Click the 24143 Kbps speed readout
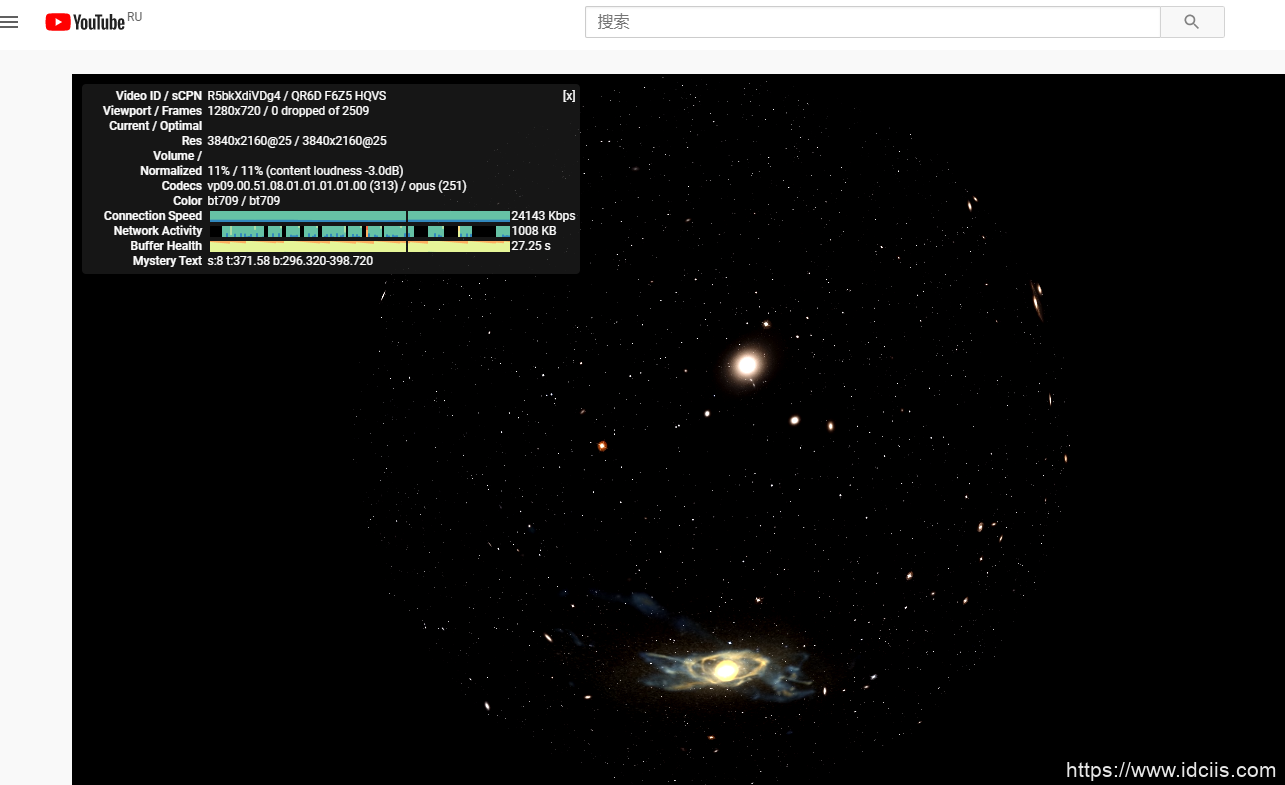The height and width of the screenshot is (785, 1285). pos(543,216)
